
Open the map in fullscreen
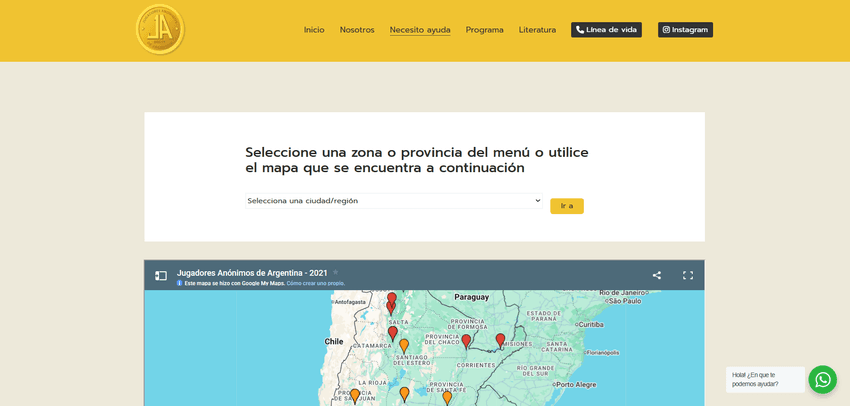coord(688,275)
